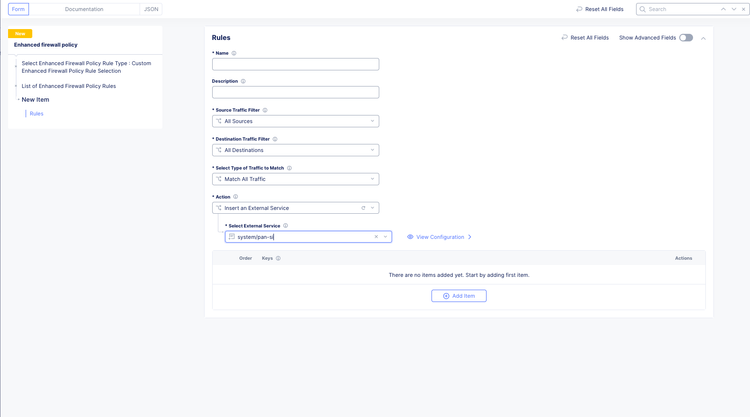Switch to the JSON tab
Viewport: 750px width, 417px height.
click(x=151, y=9)
